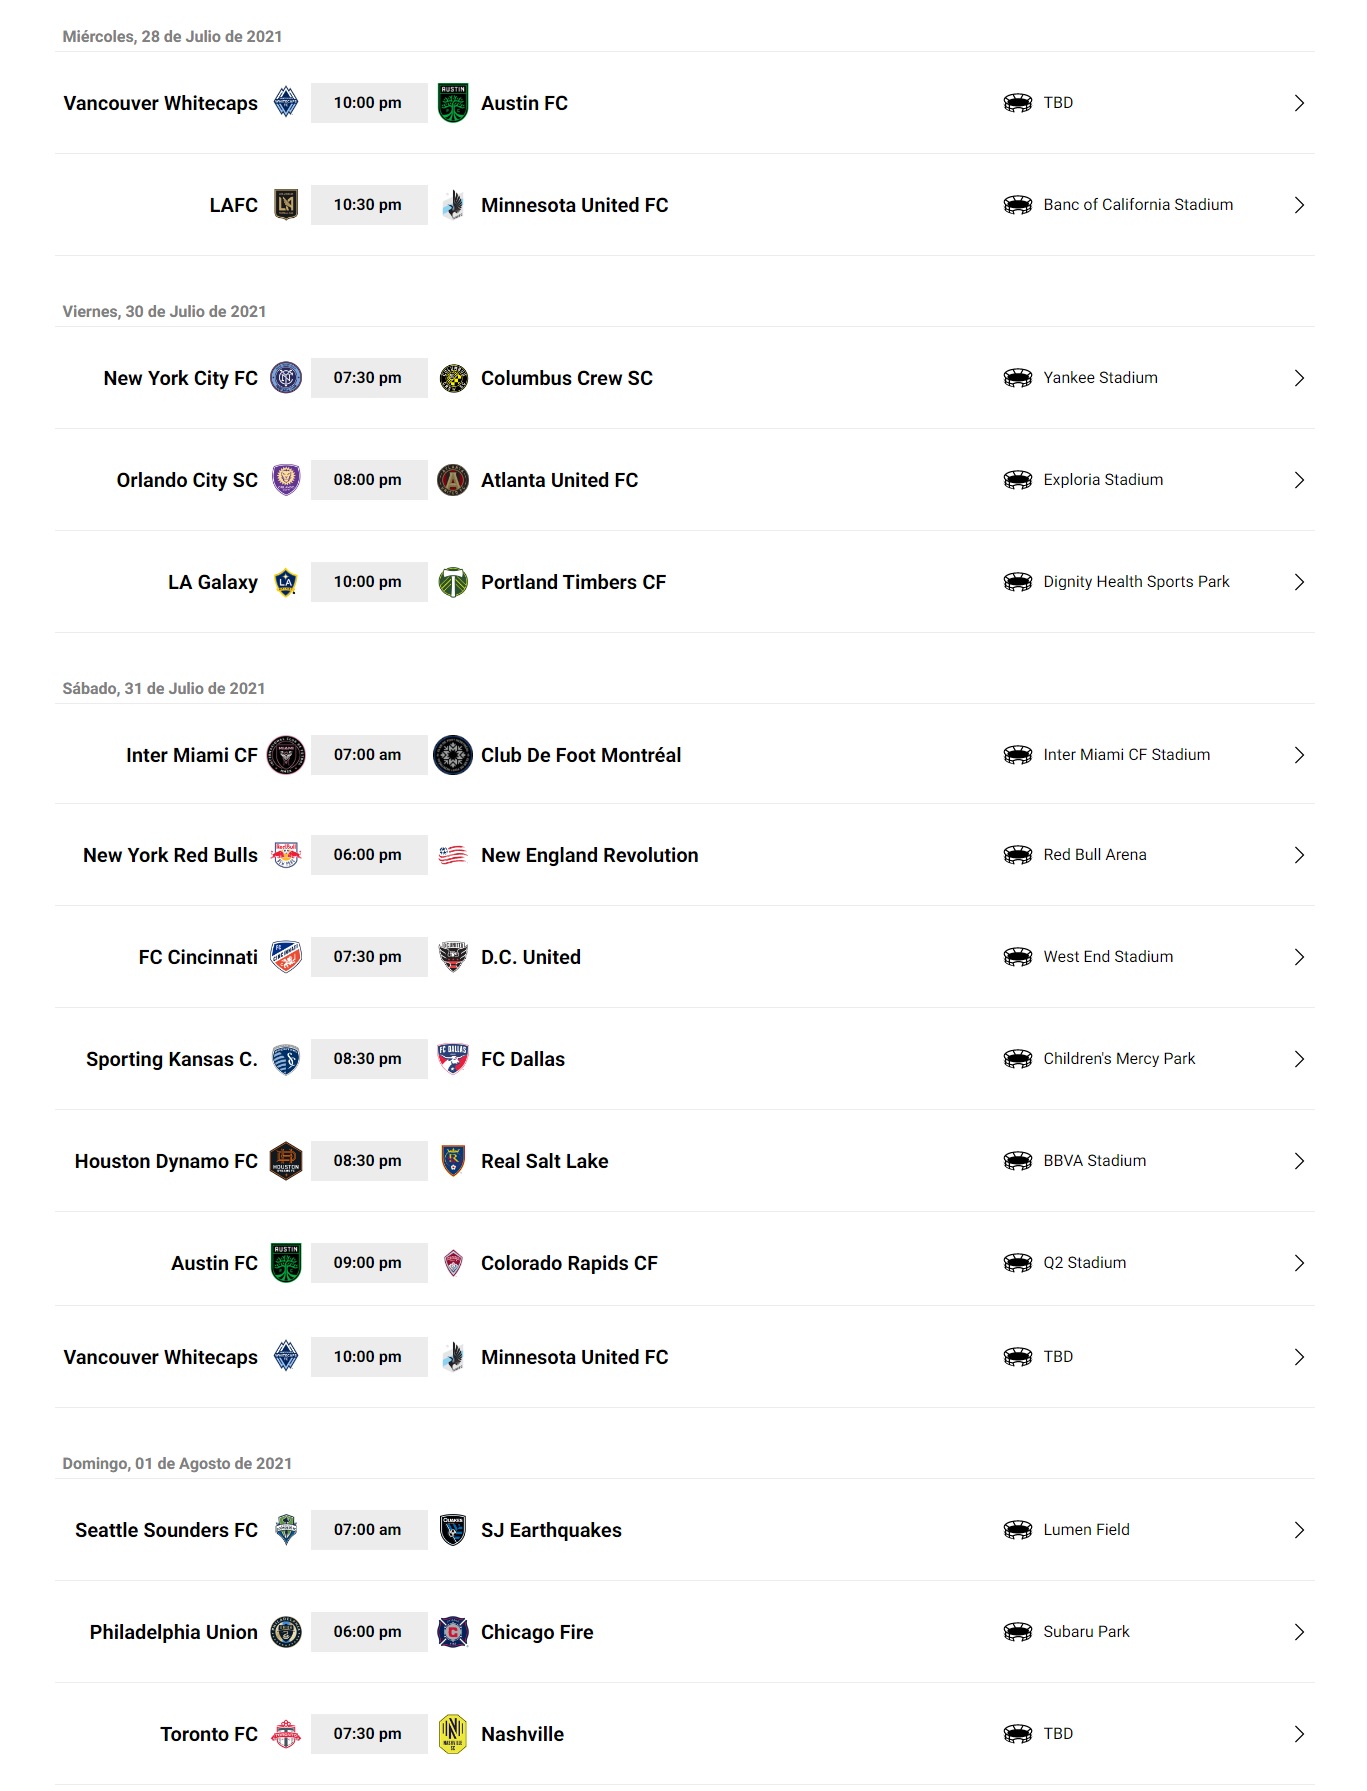Click the New York Red Bulls logo
Image resolution: width=1367 pixels, height=1791 pixels.
tap(286, 855)
